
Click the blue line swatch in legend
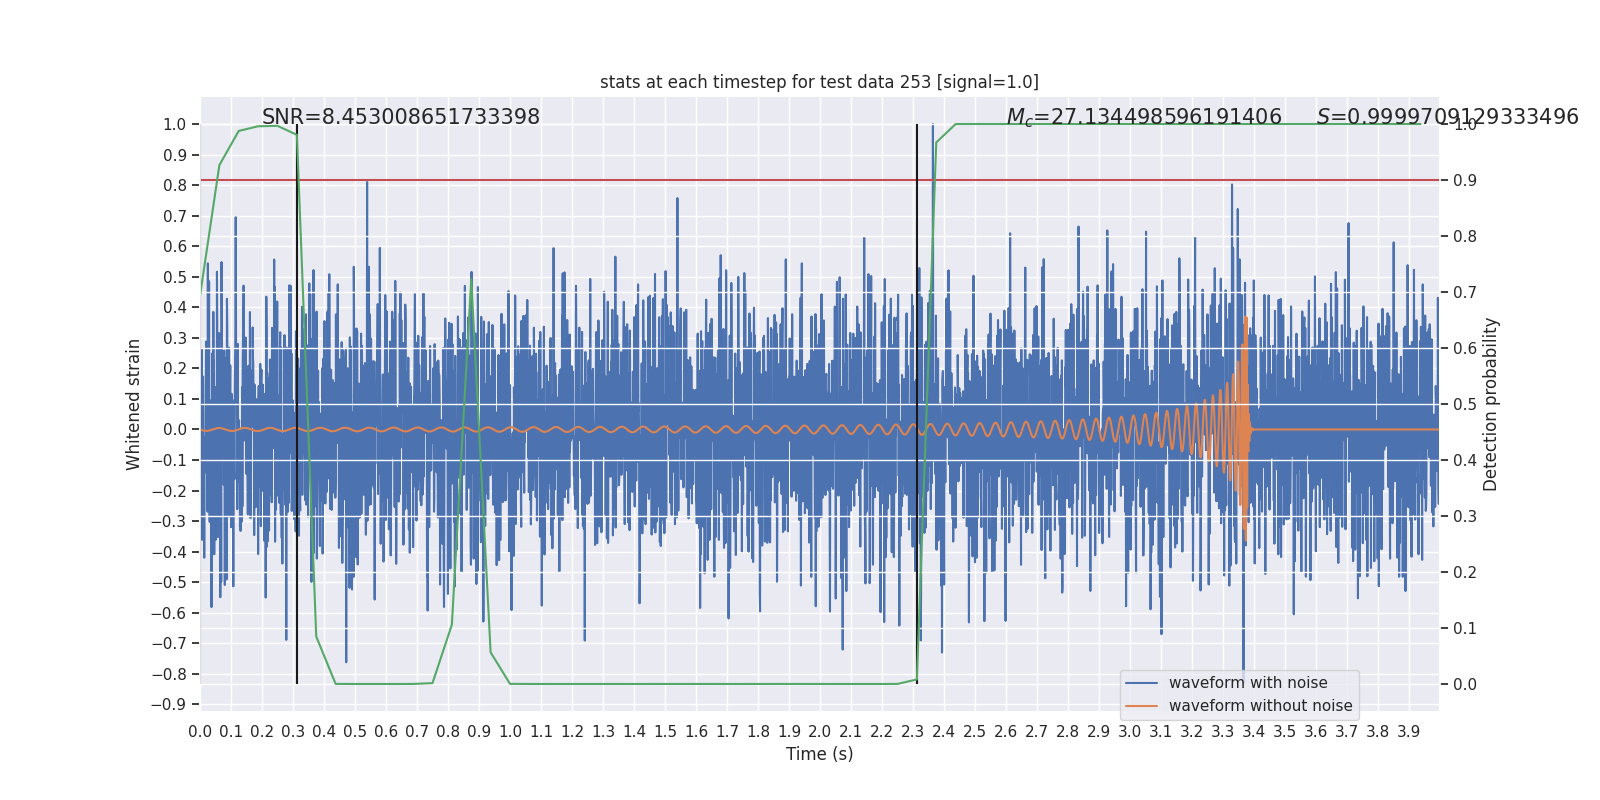(x=1141, y=683)
